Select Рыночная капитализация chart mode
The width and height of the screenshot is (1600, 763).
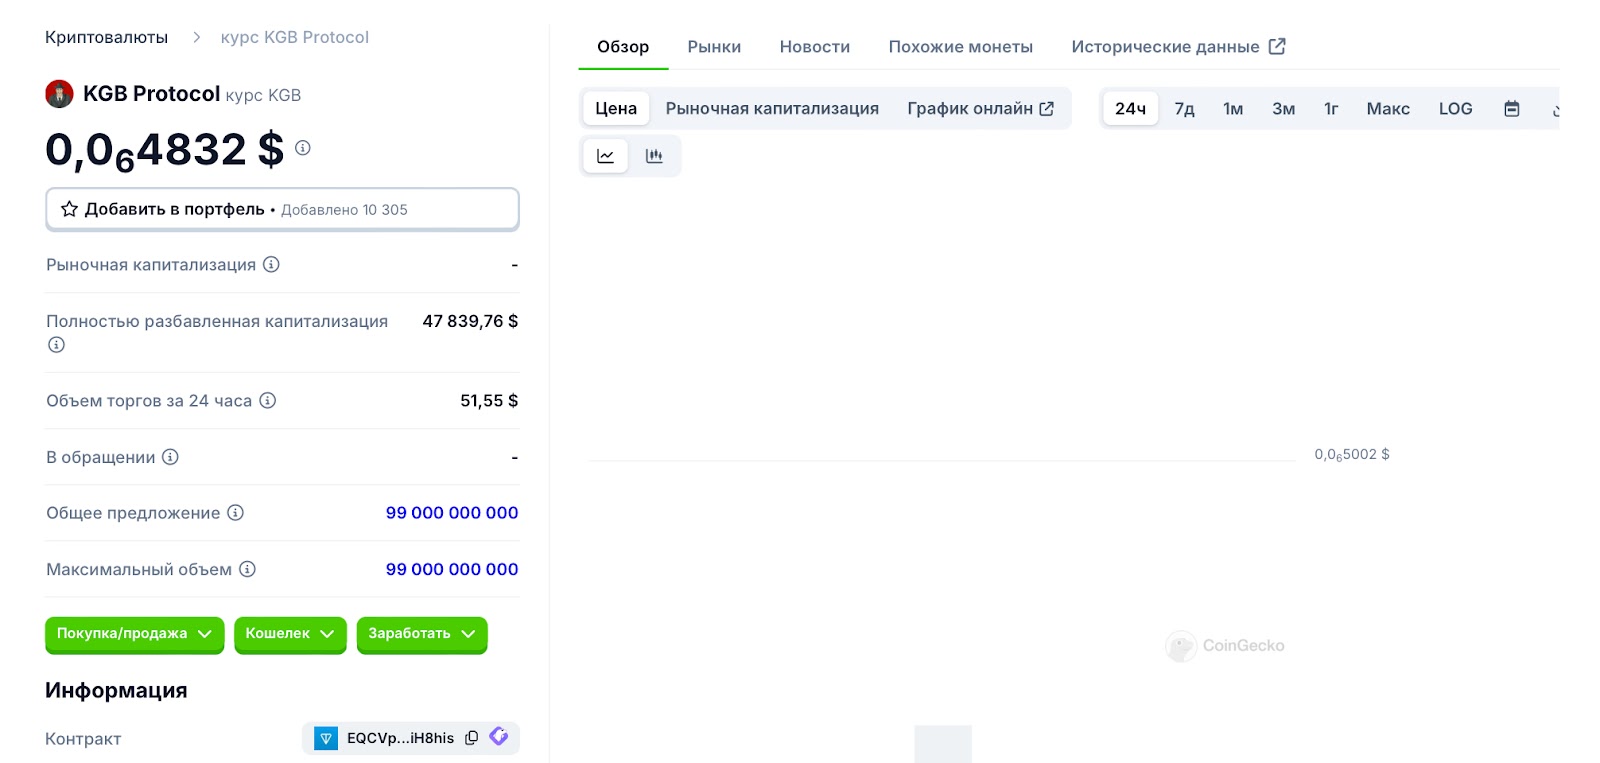click(x=772, y=108)
